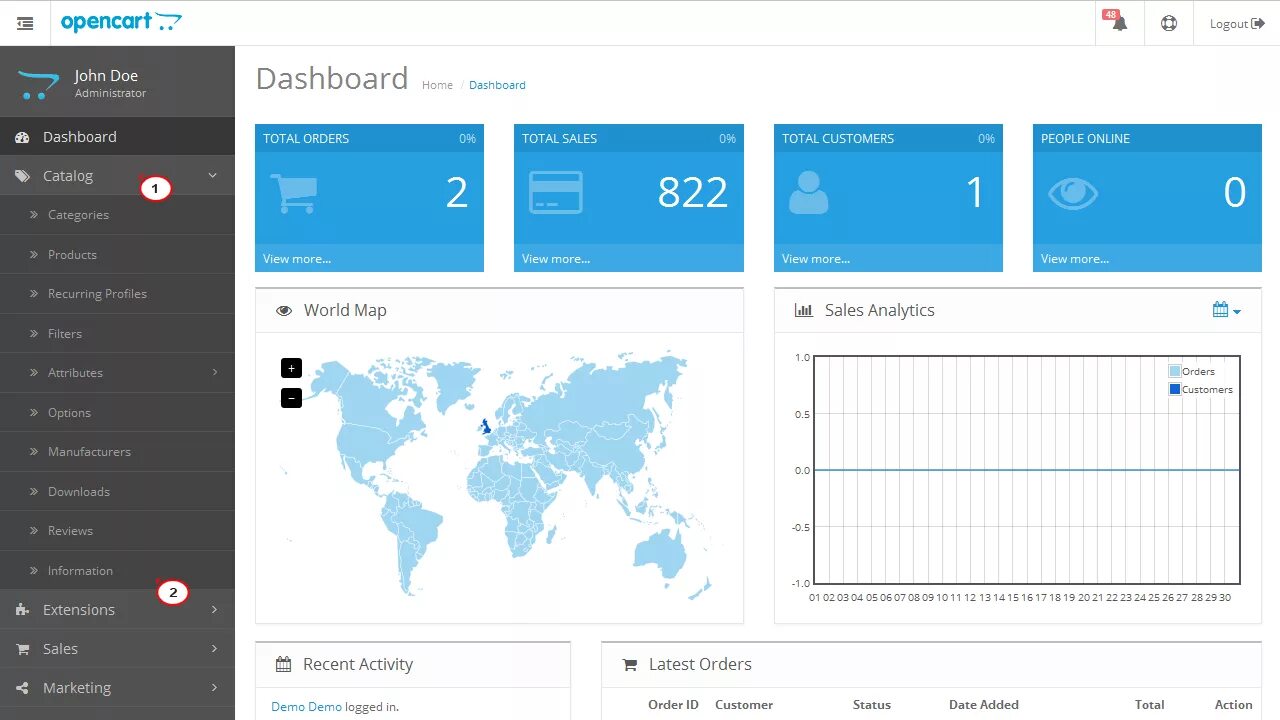Toggle the sidebar menu hamburger icon
The image size is (1280, 720).
click(25, 23)
